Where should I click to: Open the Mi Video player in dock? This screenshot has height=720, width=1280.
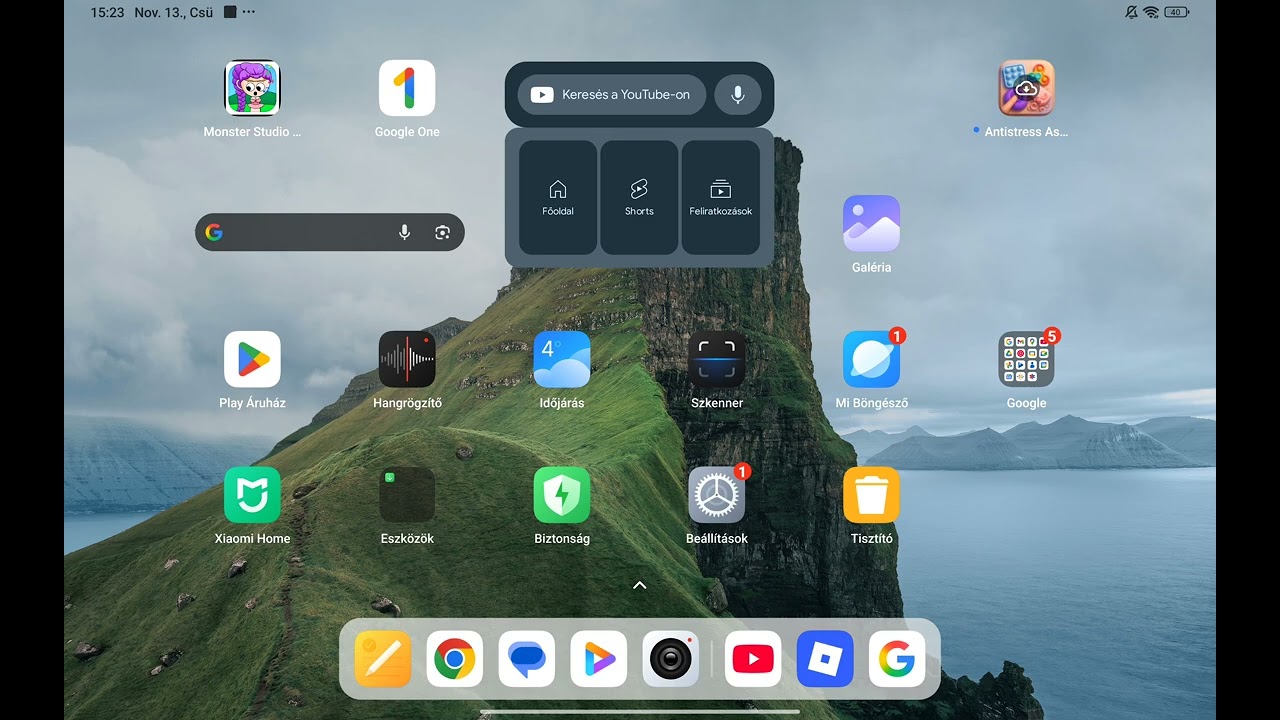pyautogui.click(x=599, y=659)
